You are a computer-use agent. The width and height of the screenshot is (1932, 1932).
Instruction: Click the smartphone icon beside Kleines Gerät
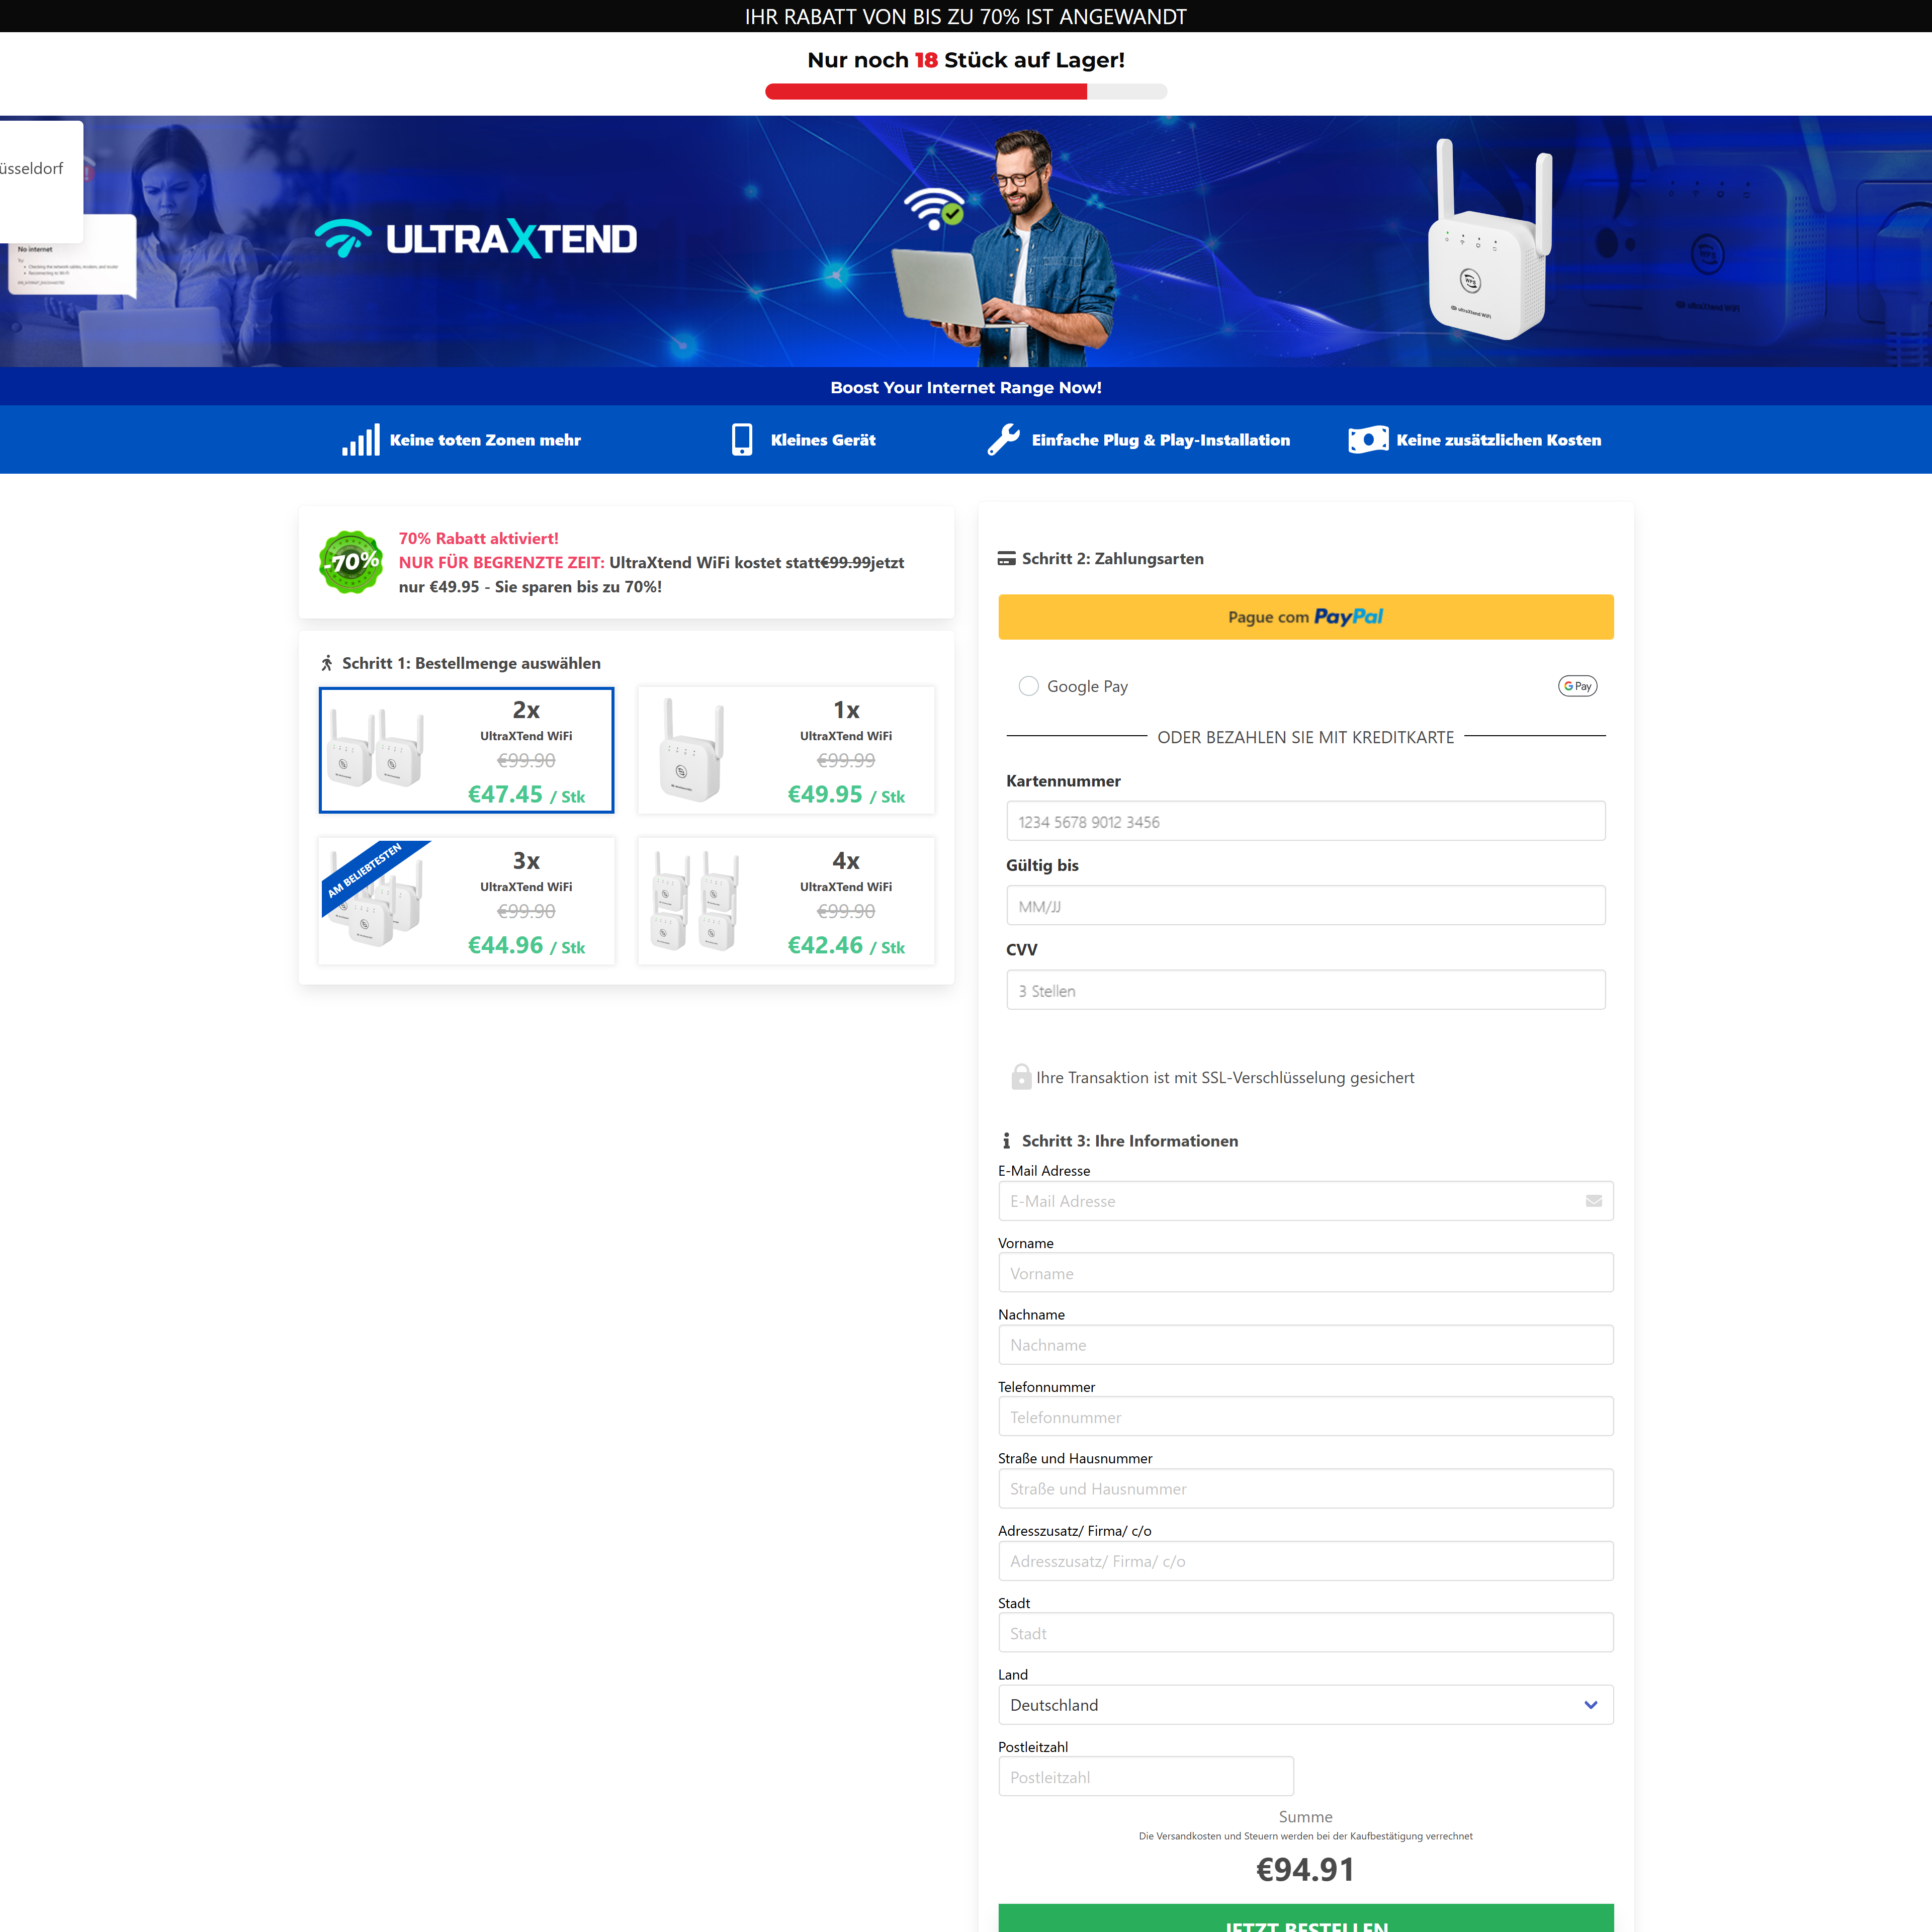coord(742,440)
